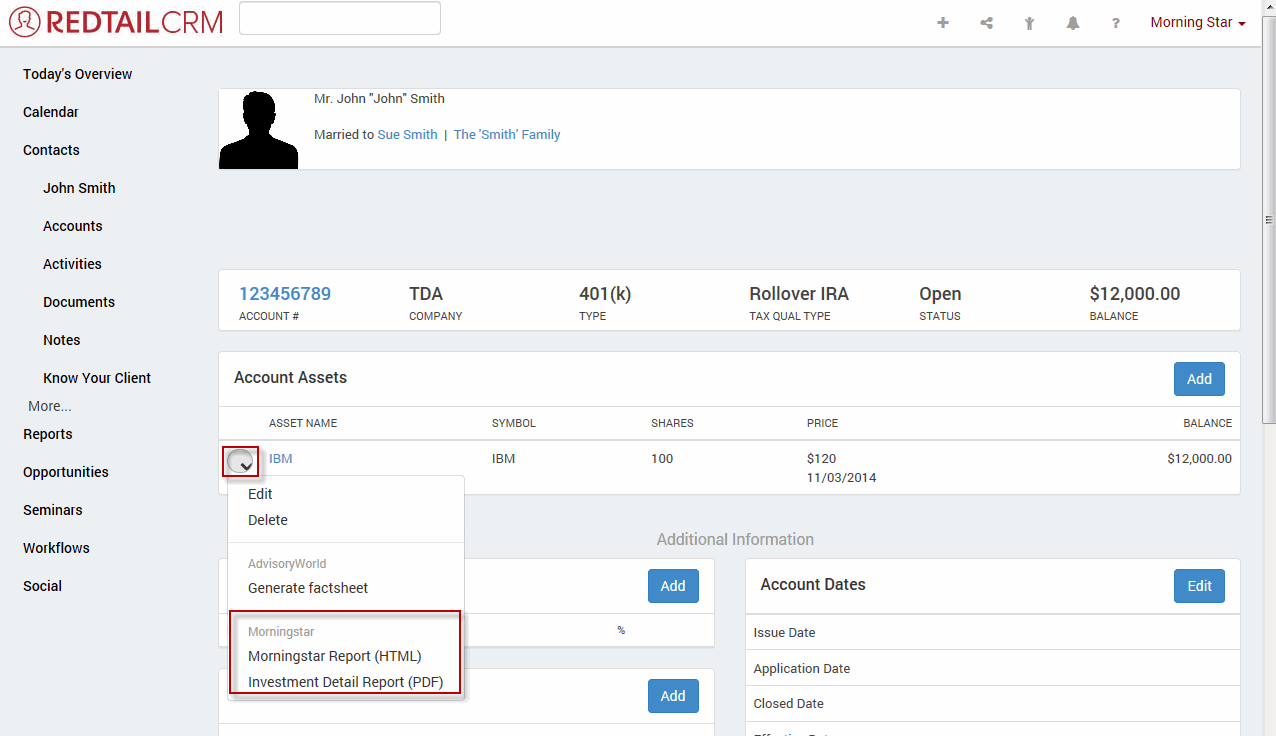Open the Morning Star user dropdown
Screen dimensions: 1276x736
[1197, 22]
